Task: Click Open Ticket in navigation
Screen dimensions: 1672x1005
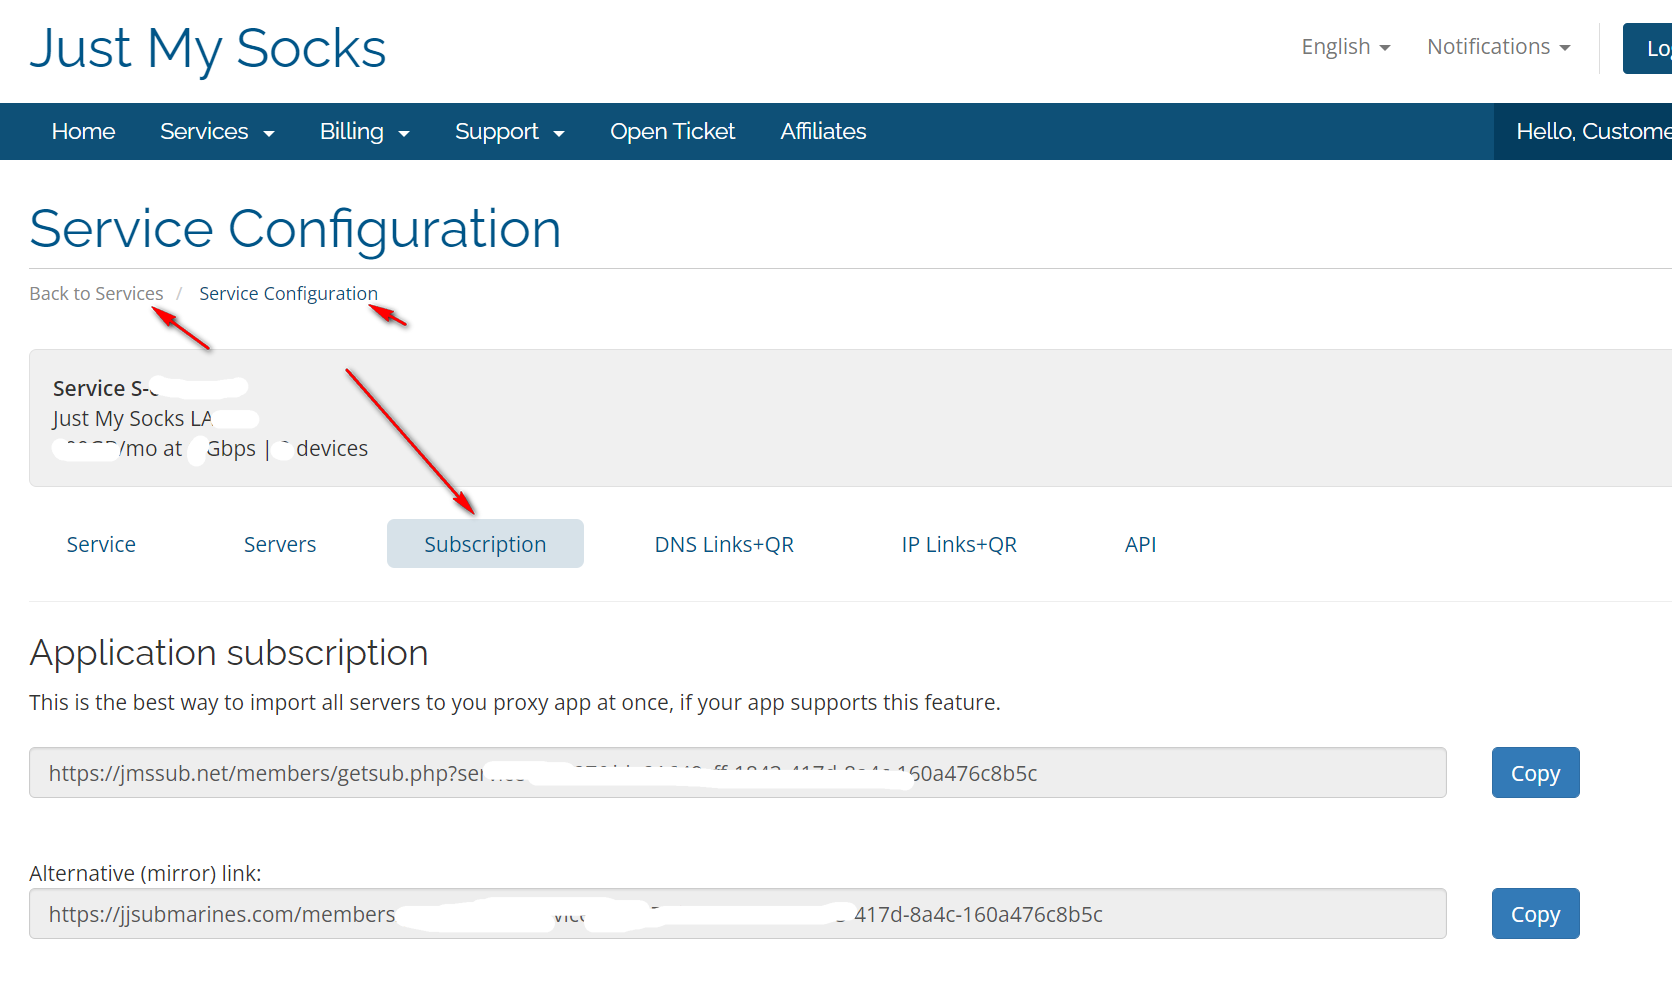Action: (672, 132)
